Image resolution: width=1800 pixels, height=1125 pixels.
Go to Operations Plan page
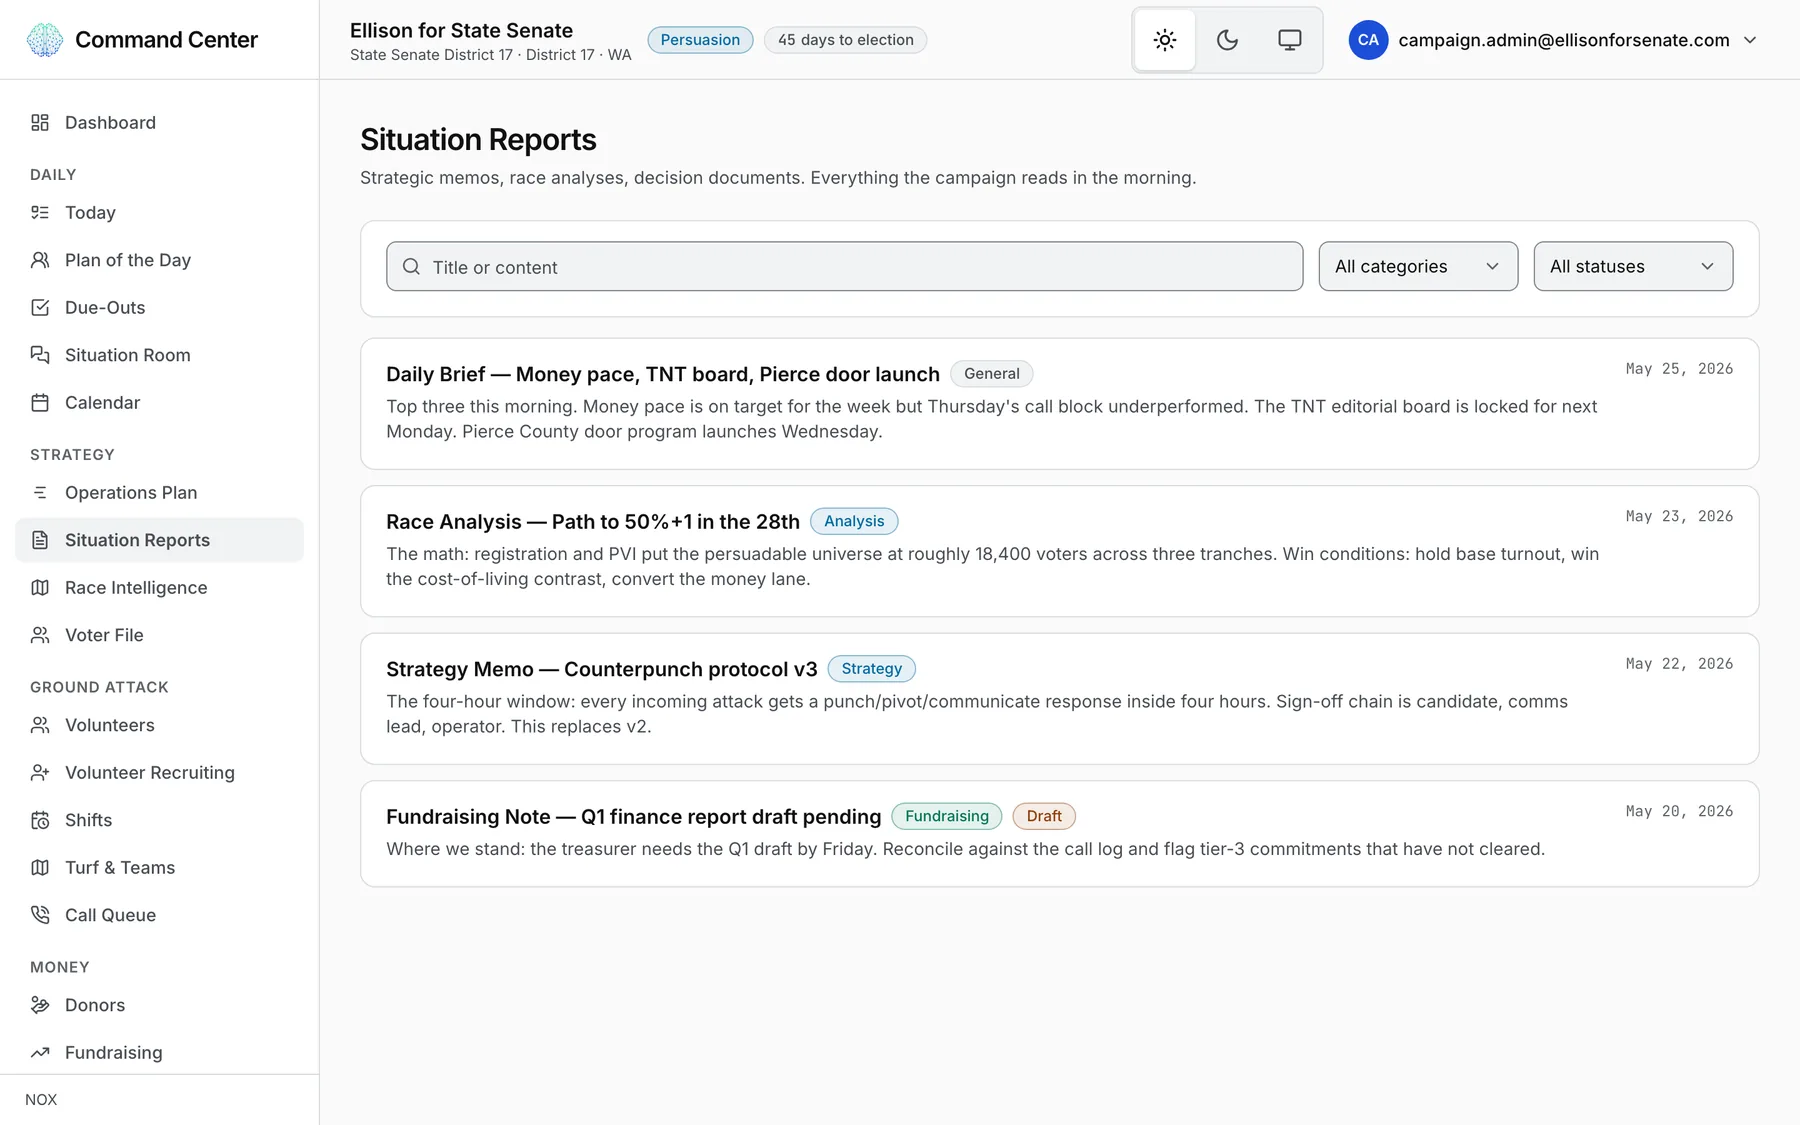coord(160,493)
